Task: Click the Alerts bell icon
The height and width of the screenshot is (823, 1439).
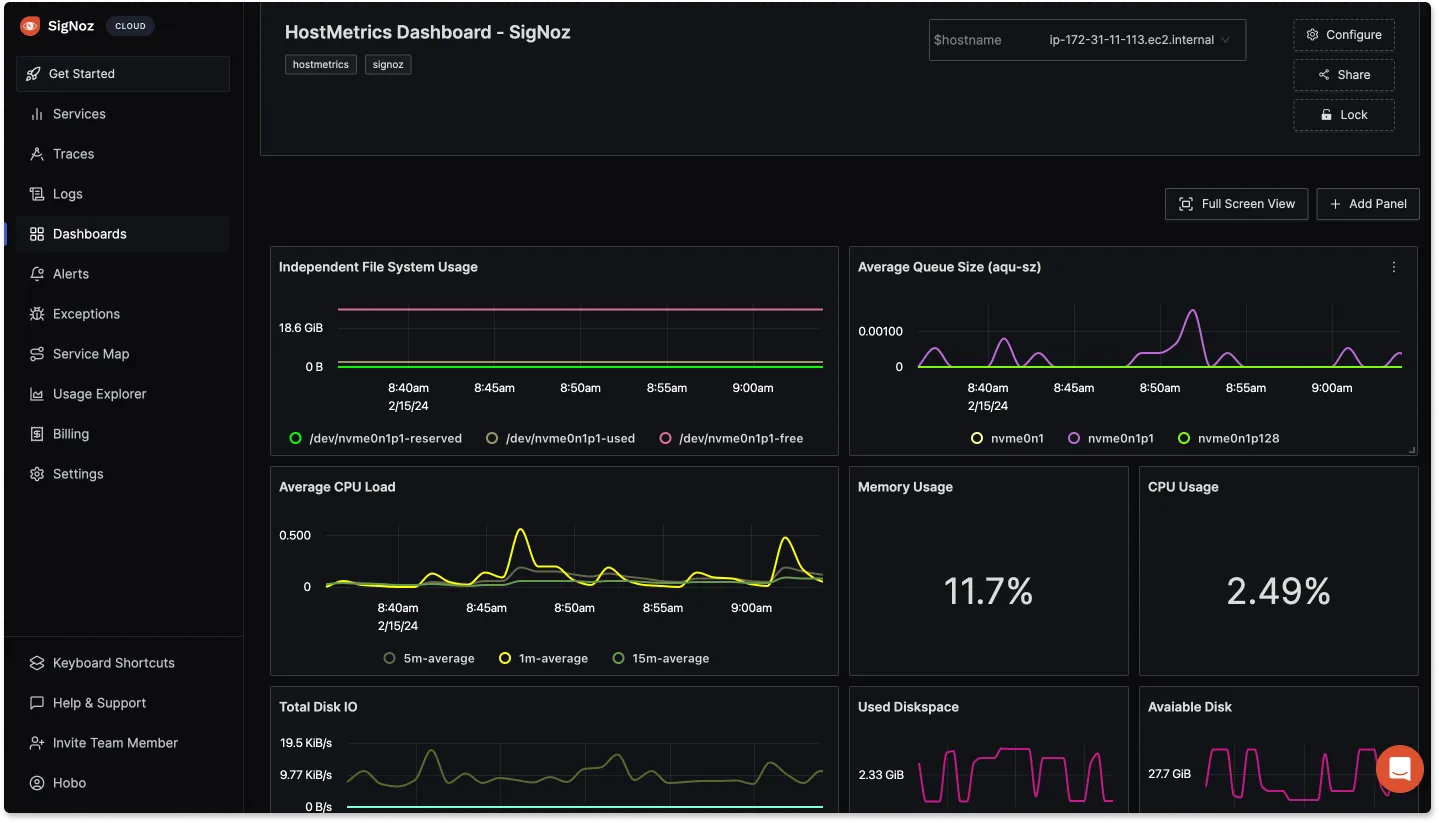Action: [37, 274]
